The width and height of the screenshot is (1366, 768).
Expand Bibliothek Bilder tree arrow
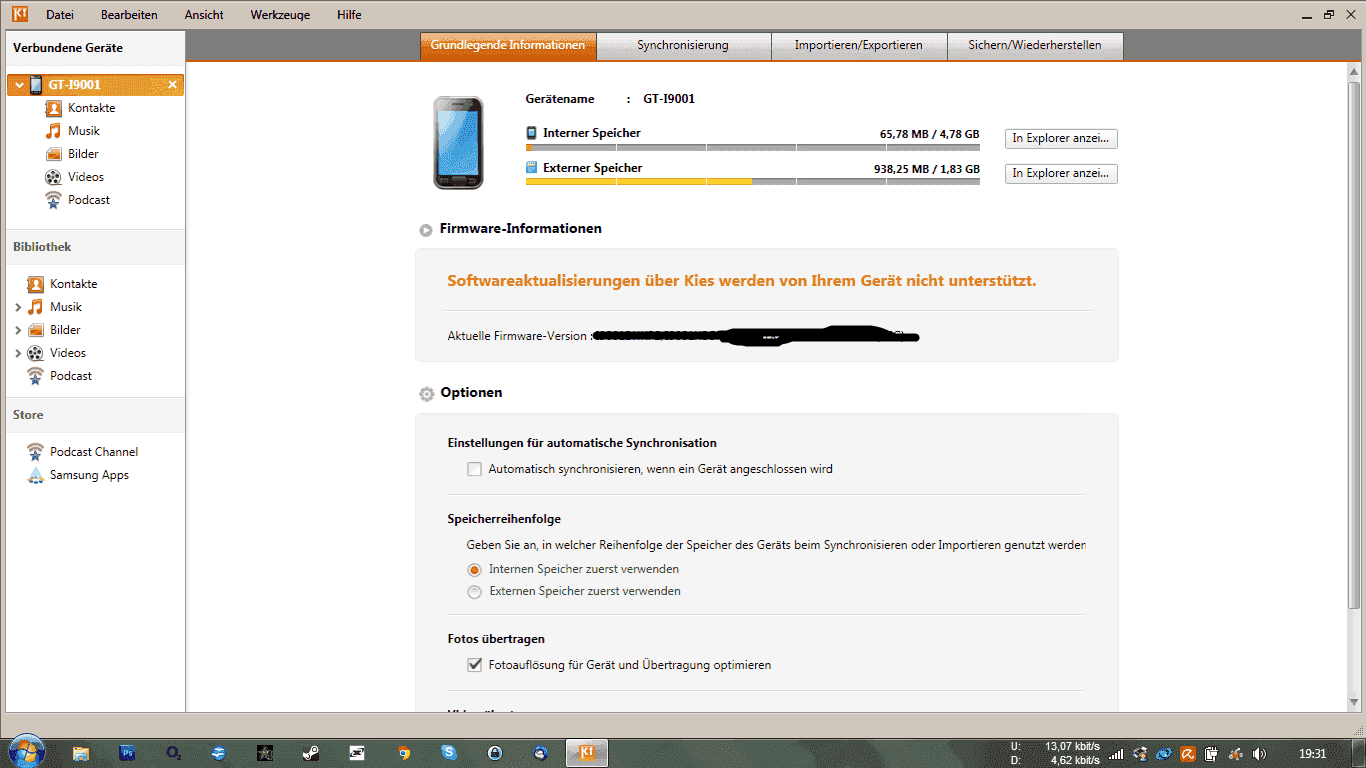pos(18,330)
